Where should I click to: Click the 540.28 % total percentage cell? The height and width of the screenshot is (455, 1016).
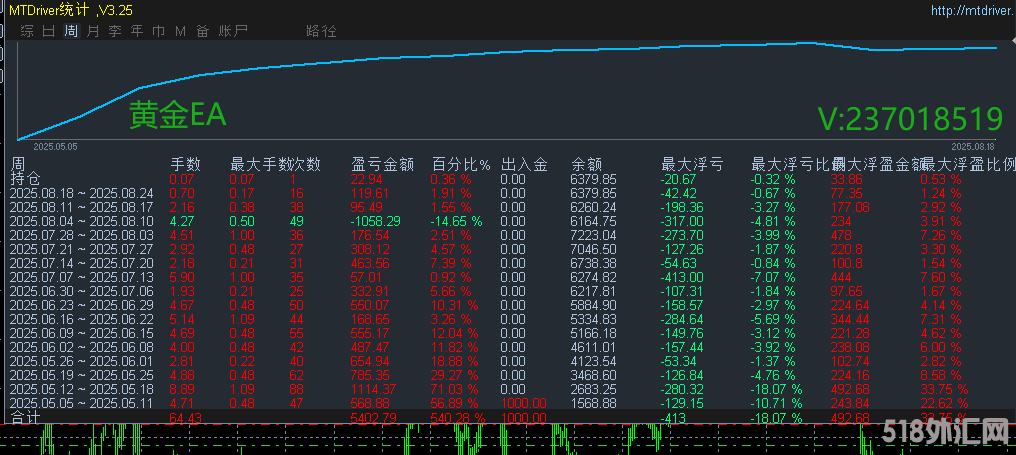[458, 418]
